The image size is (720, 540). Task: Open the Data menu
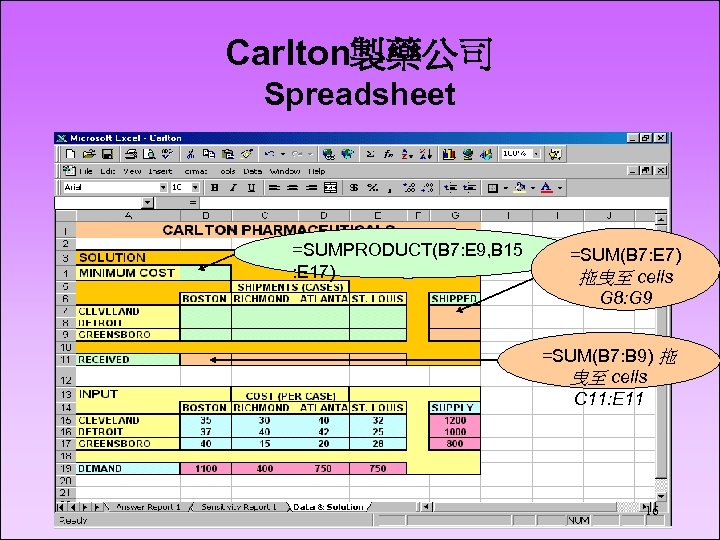pos(253,171)
